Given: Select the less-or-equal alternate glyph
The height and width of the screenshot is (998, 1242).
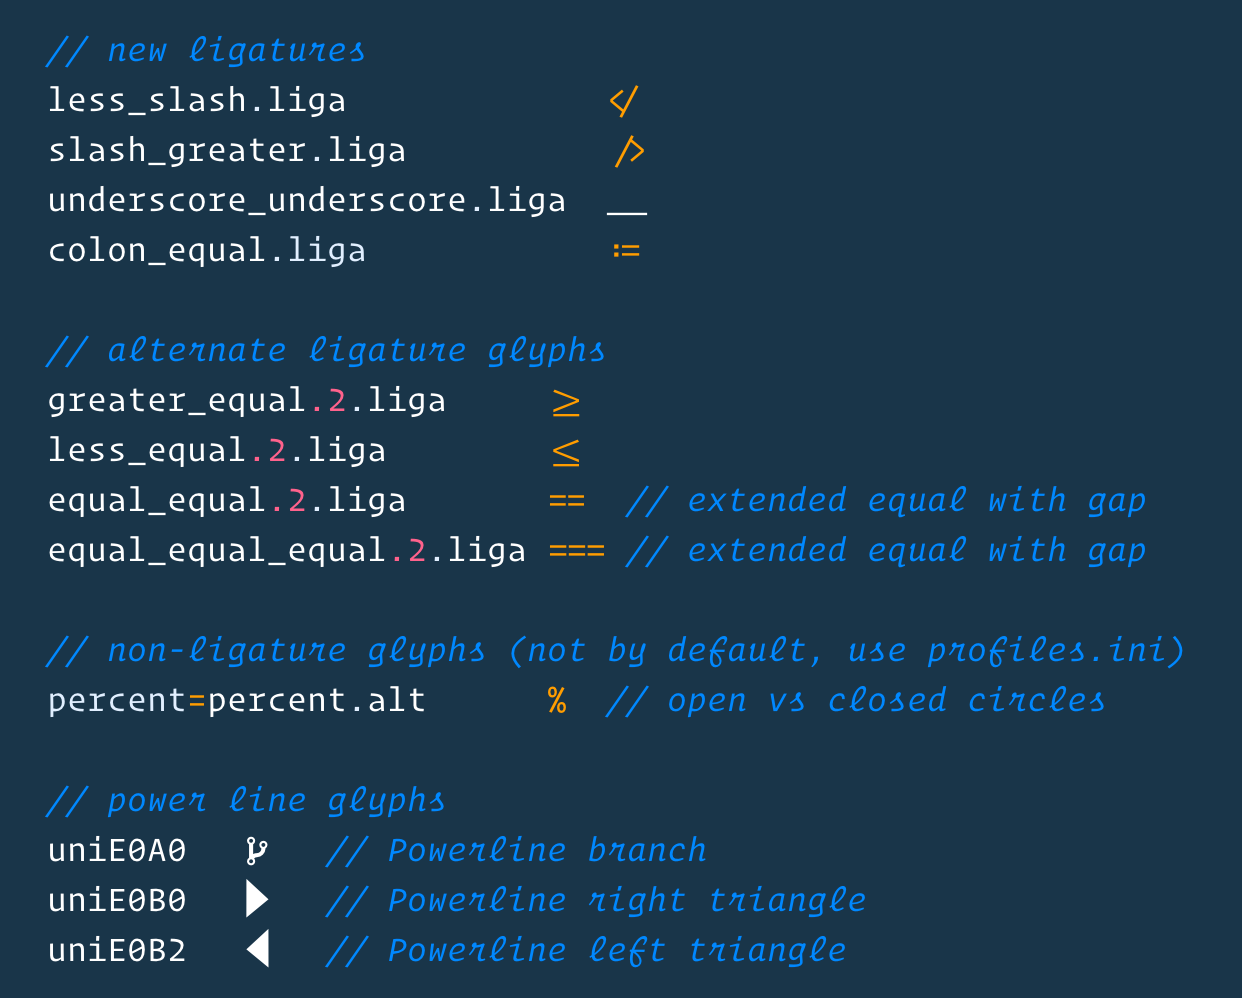Looking at the screenshot, I should coord(566,452).
